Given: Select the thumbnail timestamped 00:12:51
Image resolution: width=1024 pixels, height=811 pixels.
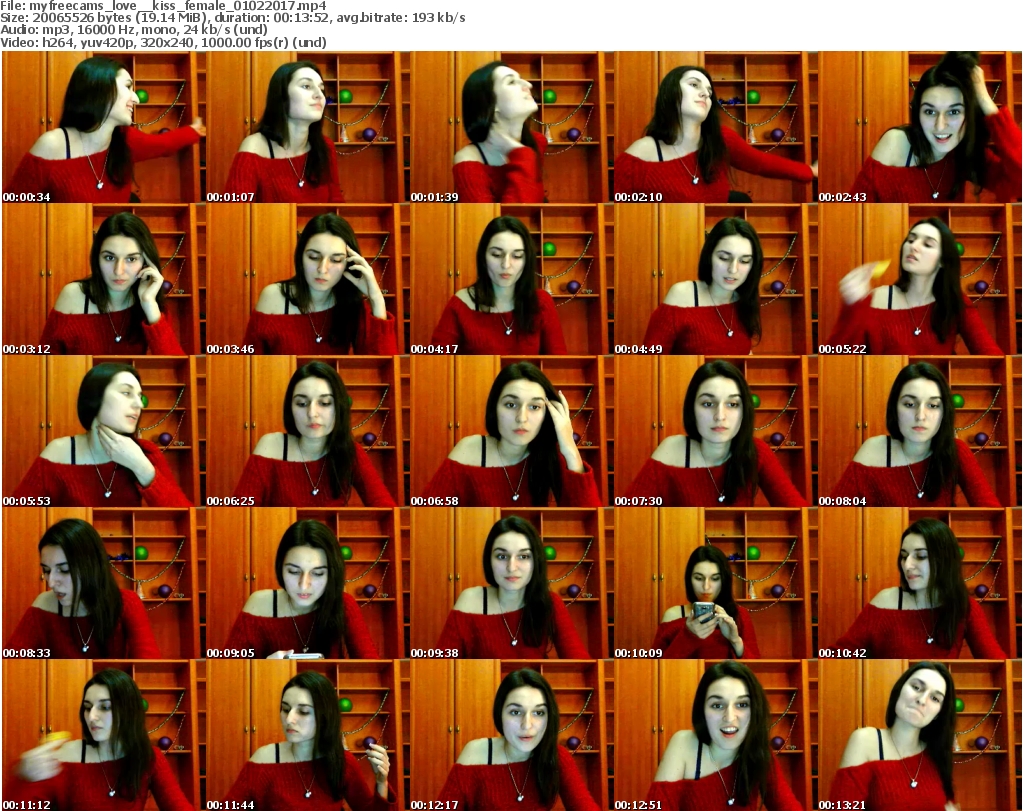Looking at the screenshot, I should 716,735.
